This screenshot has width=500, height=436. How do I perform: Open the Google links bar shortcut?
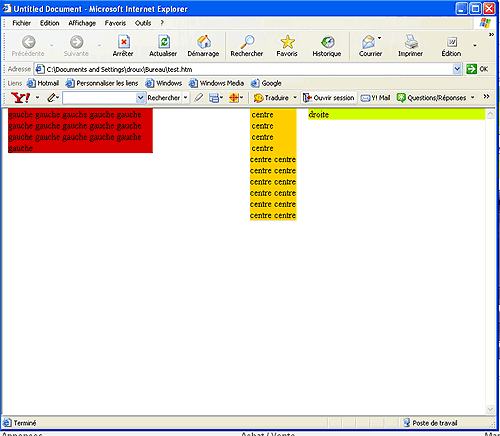pyautogui.click(x=266, y=83)
